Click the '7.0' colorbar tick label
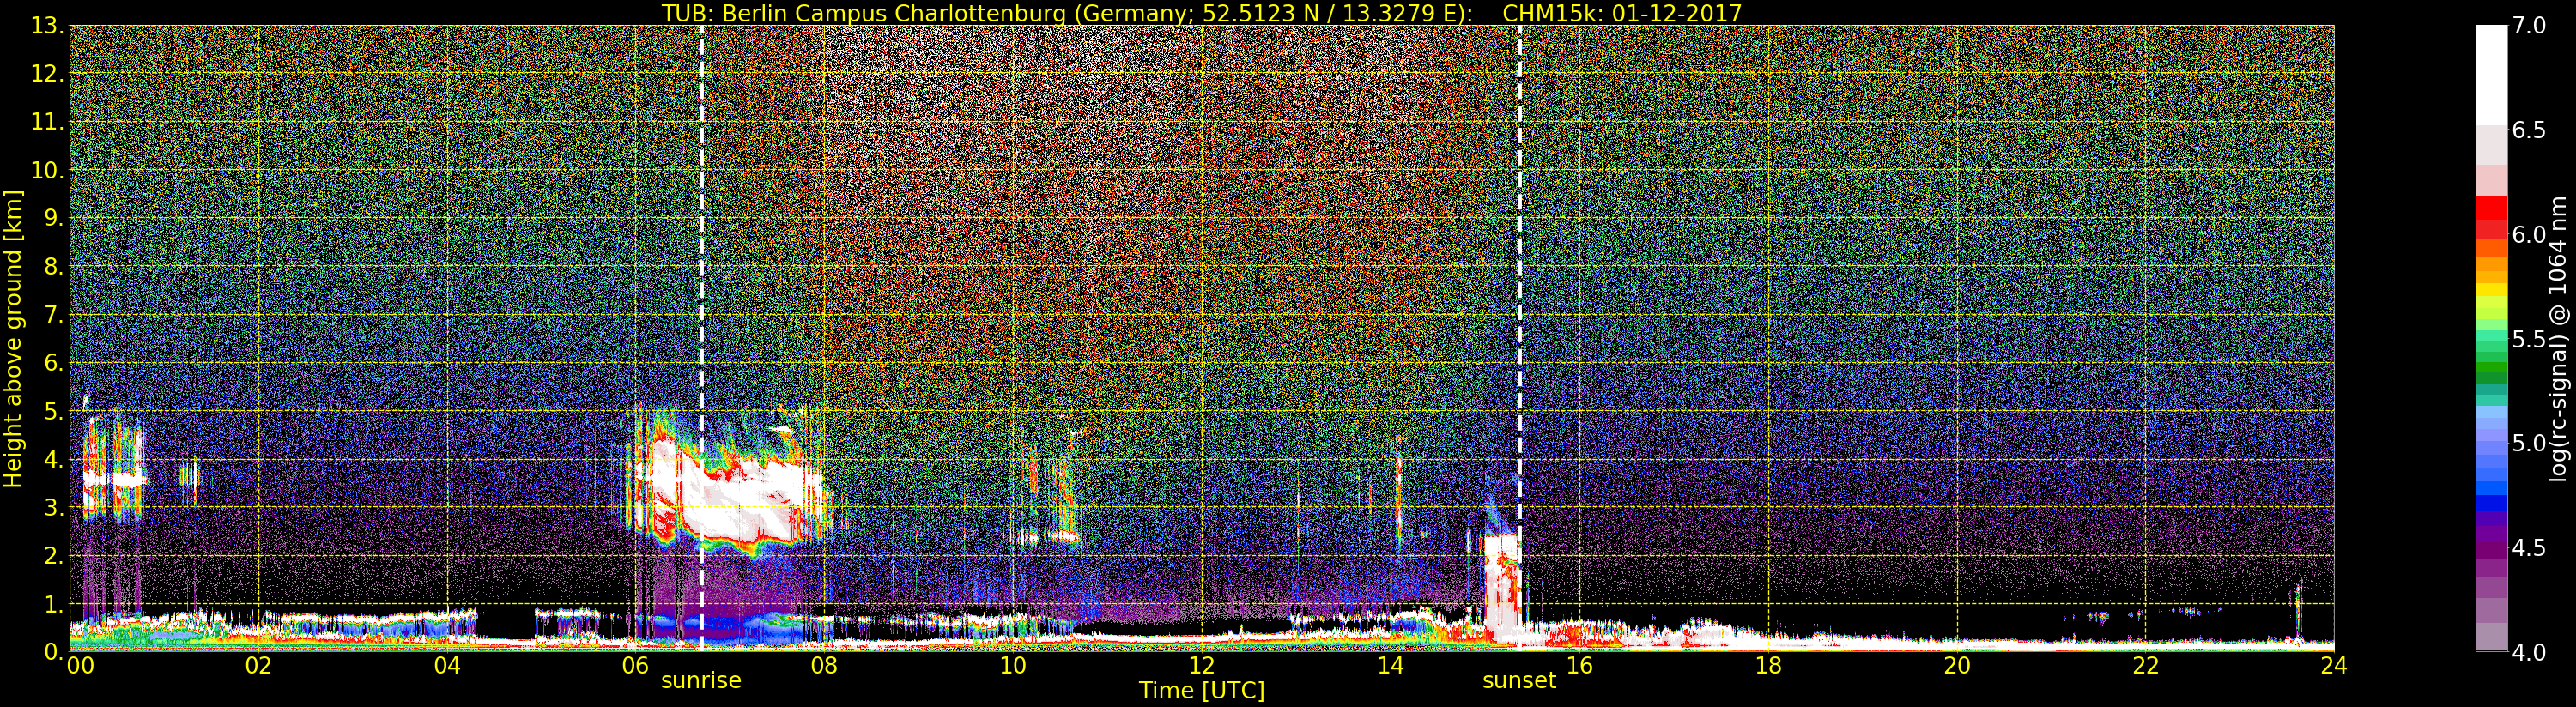The width and height of the screenshot is (2576, 707). (2529, 27)
